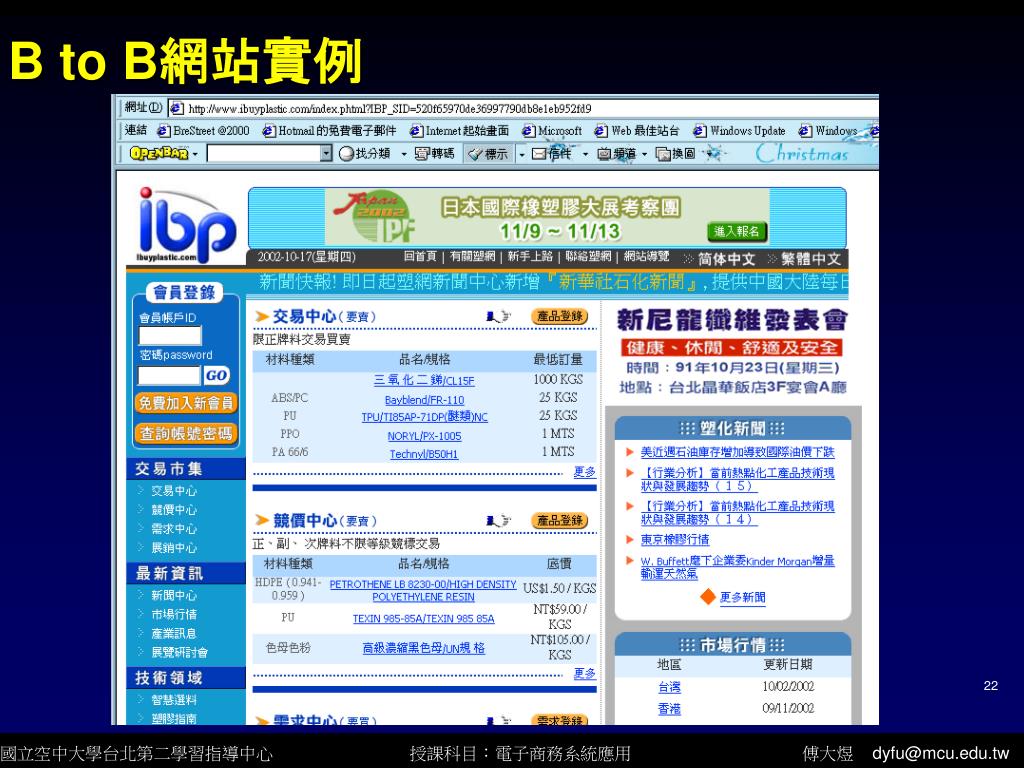Open 智慧選料 in sidebar
This screenshot has width=1024, height=768.
coord(174,700)
